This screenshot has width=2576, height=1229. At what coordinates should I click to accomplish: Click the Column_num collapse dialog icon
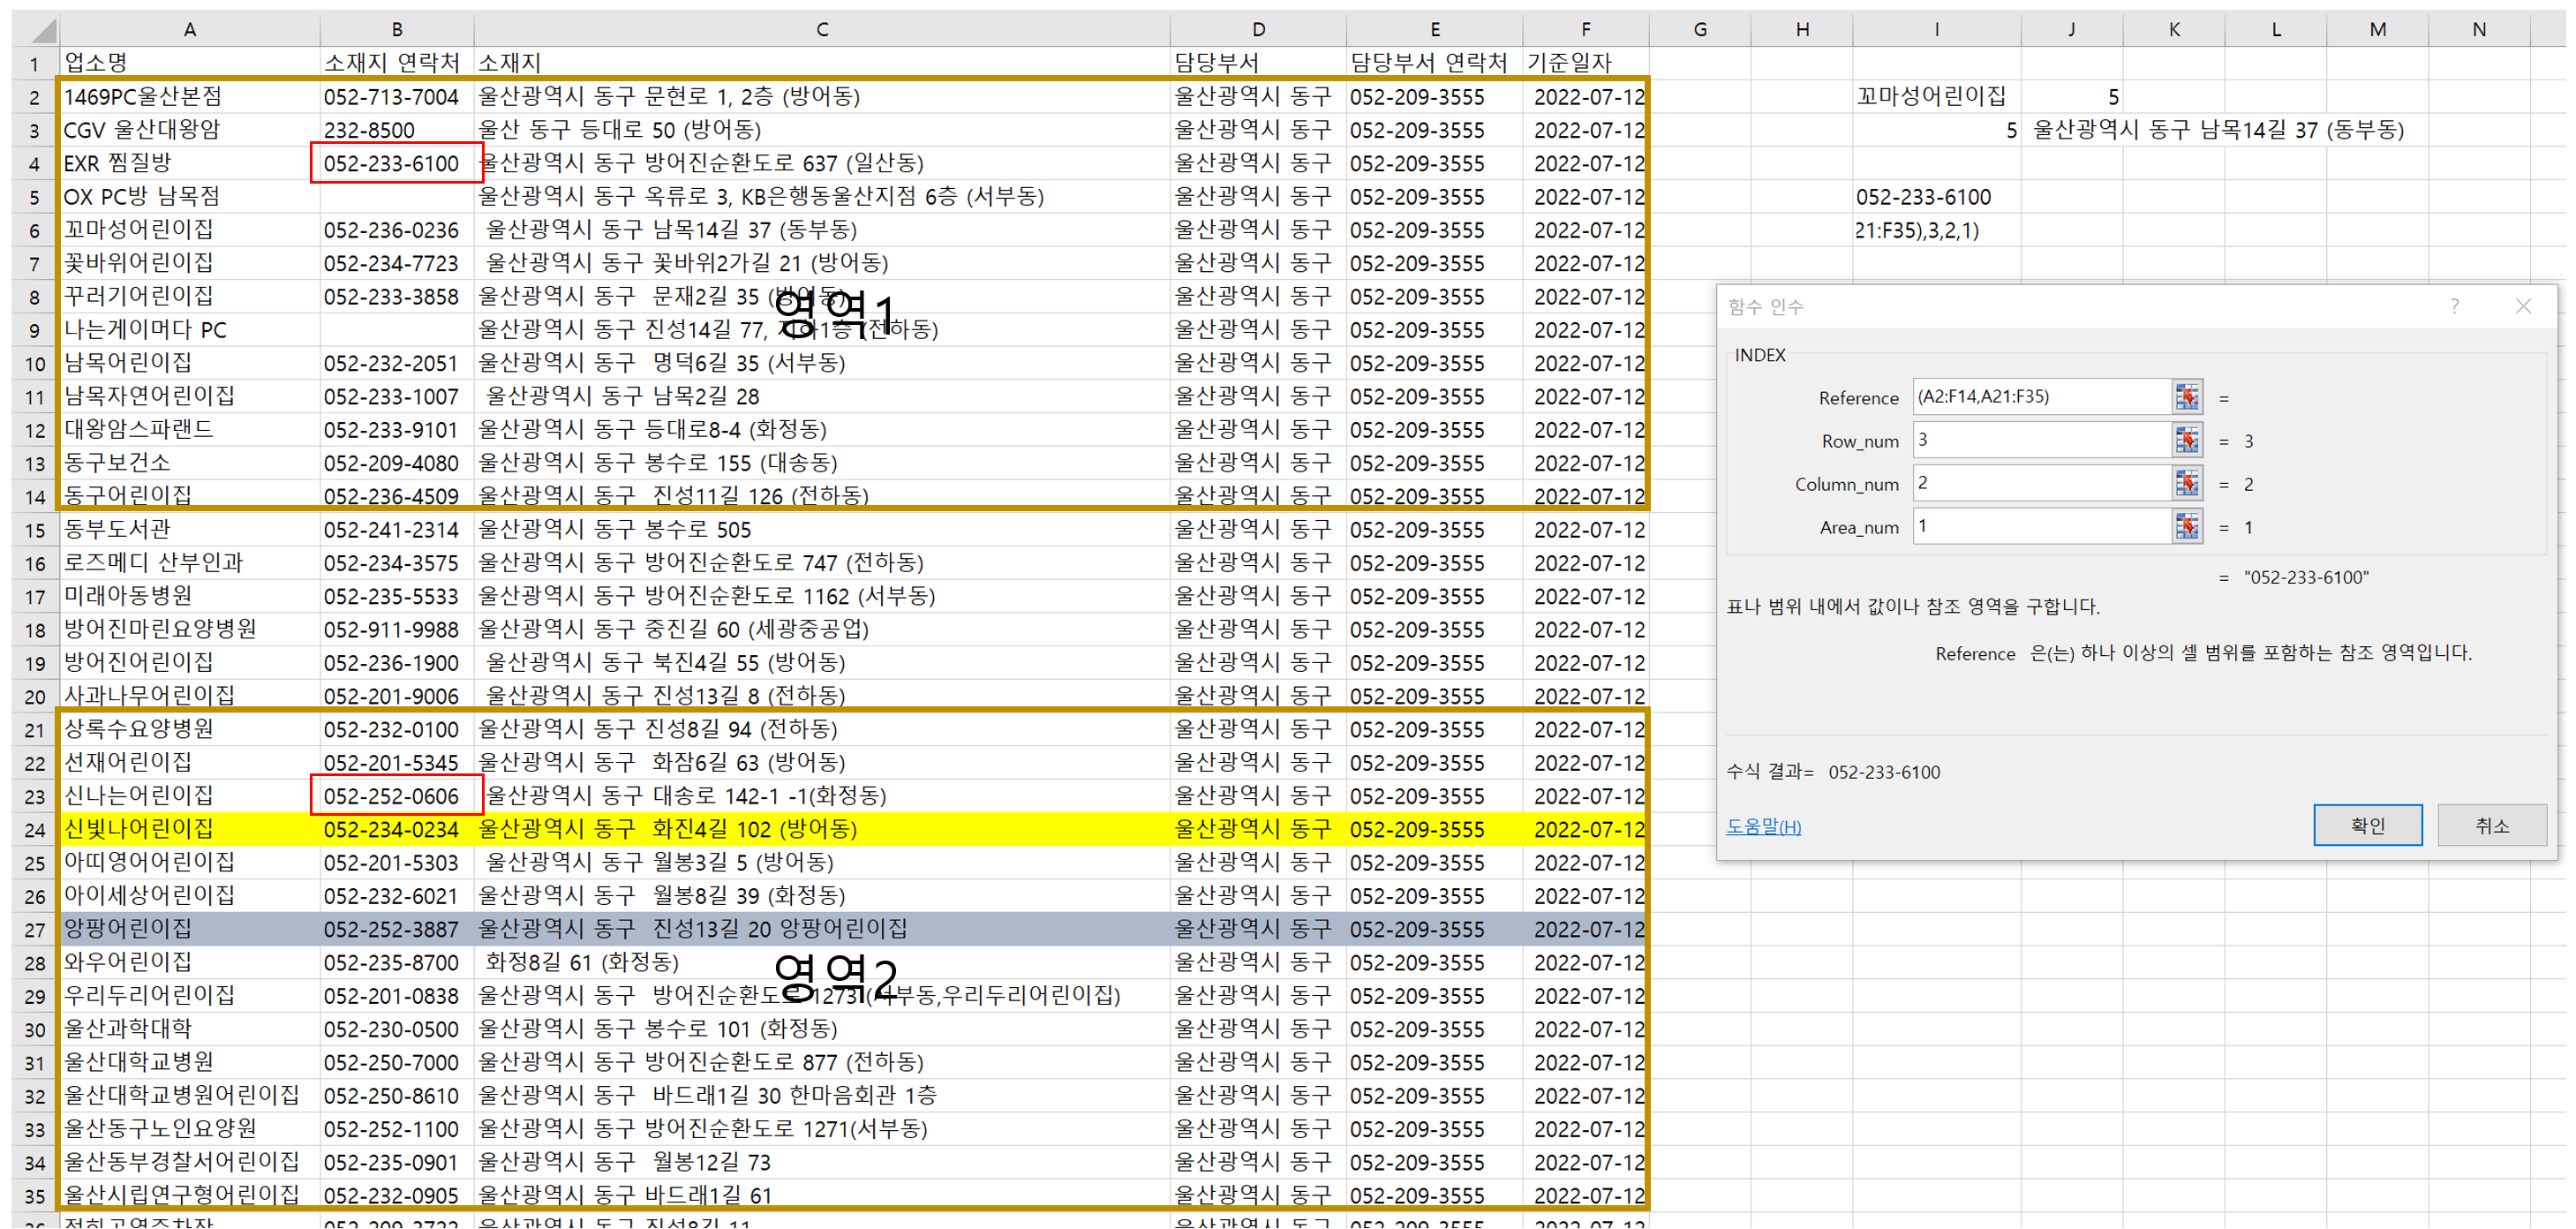coord(2186,483)
